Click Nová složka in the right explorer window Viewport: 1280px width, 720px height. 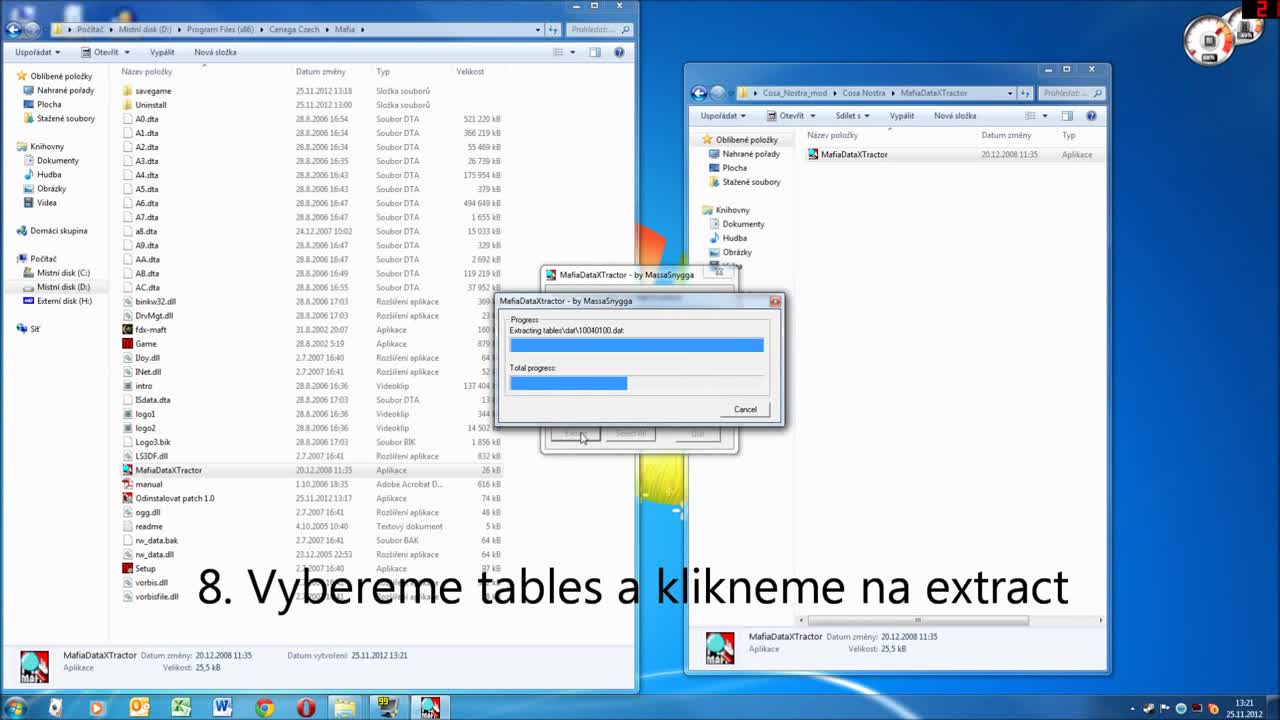coord(954,116)
